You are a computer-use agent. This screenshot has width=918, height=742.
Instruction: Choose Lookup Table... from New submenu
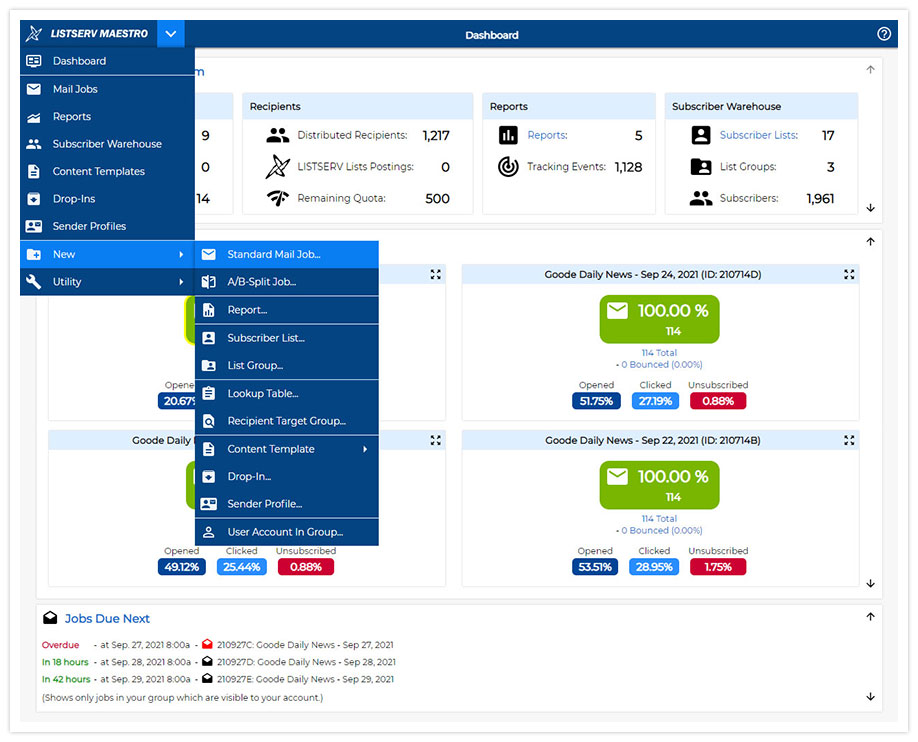point(286,394)
